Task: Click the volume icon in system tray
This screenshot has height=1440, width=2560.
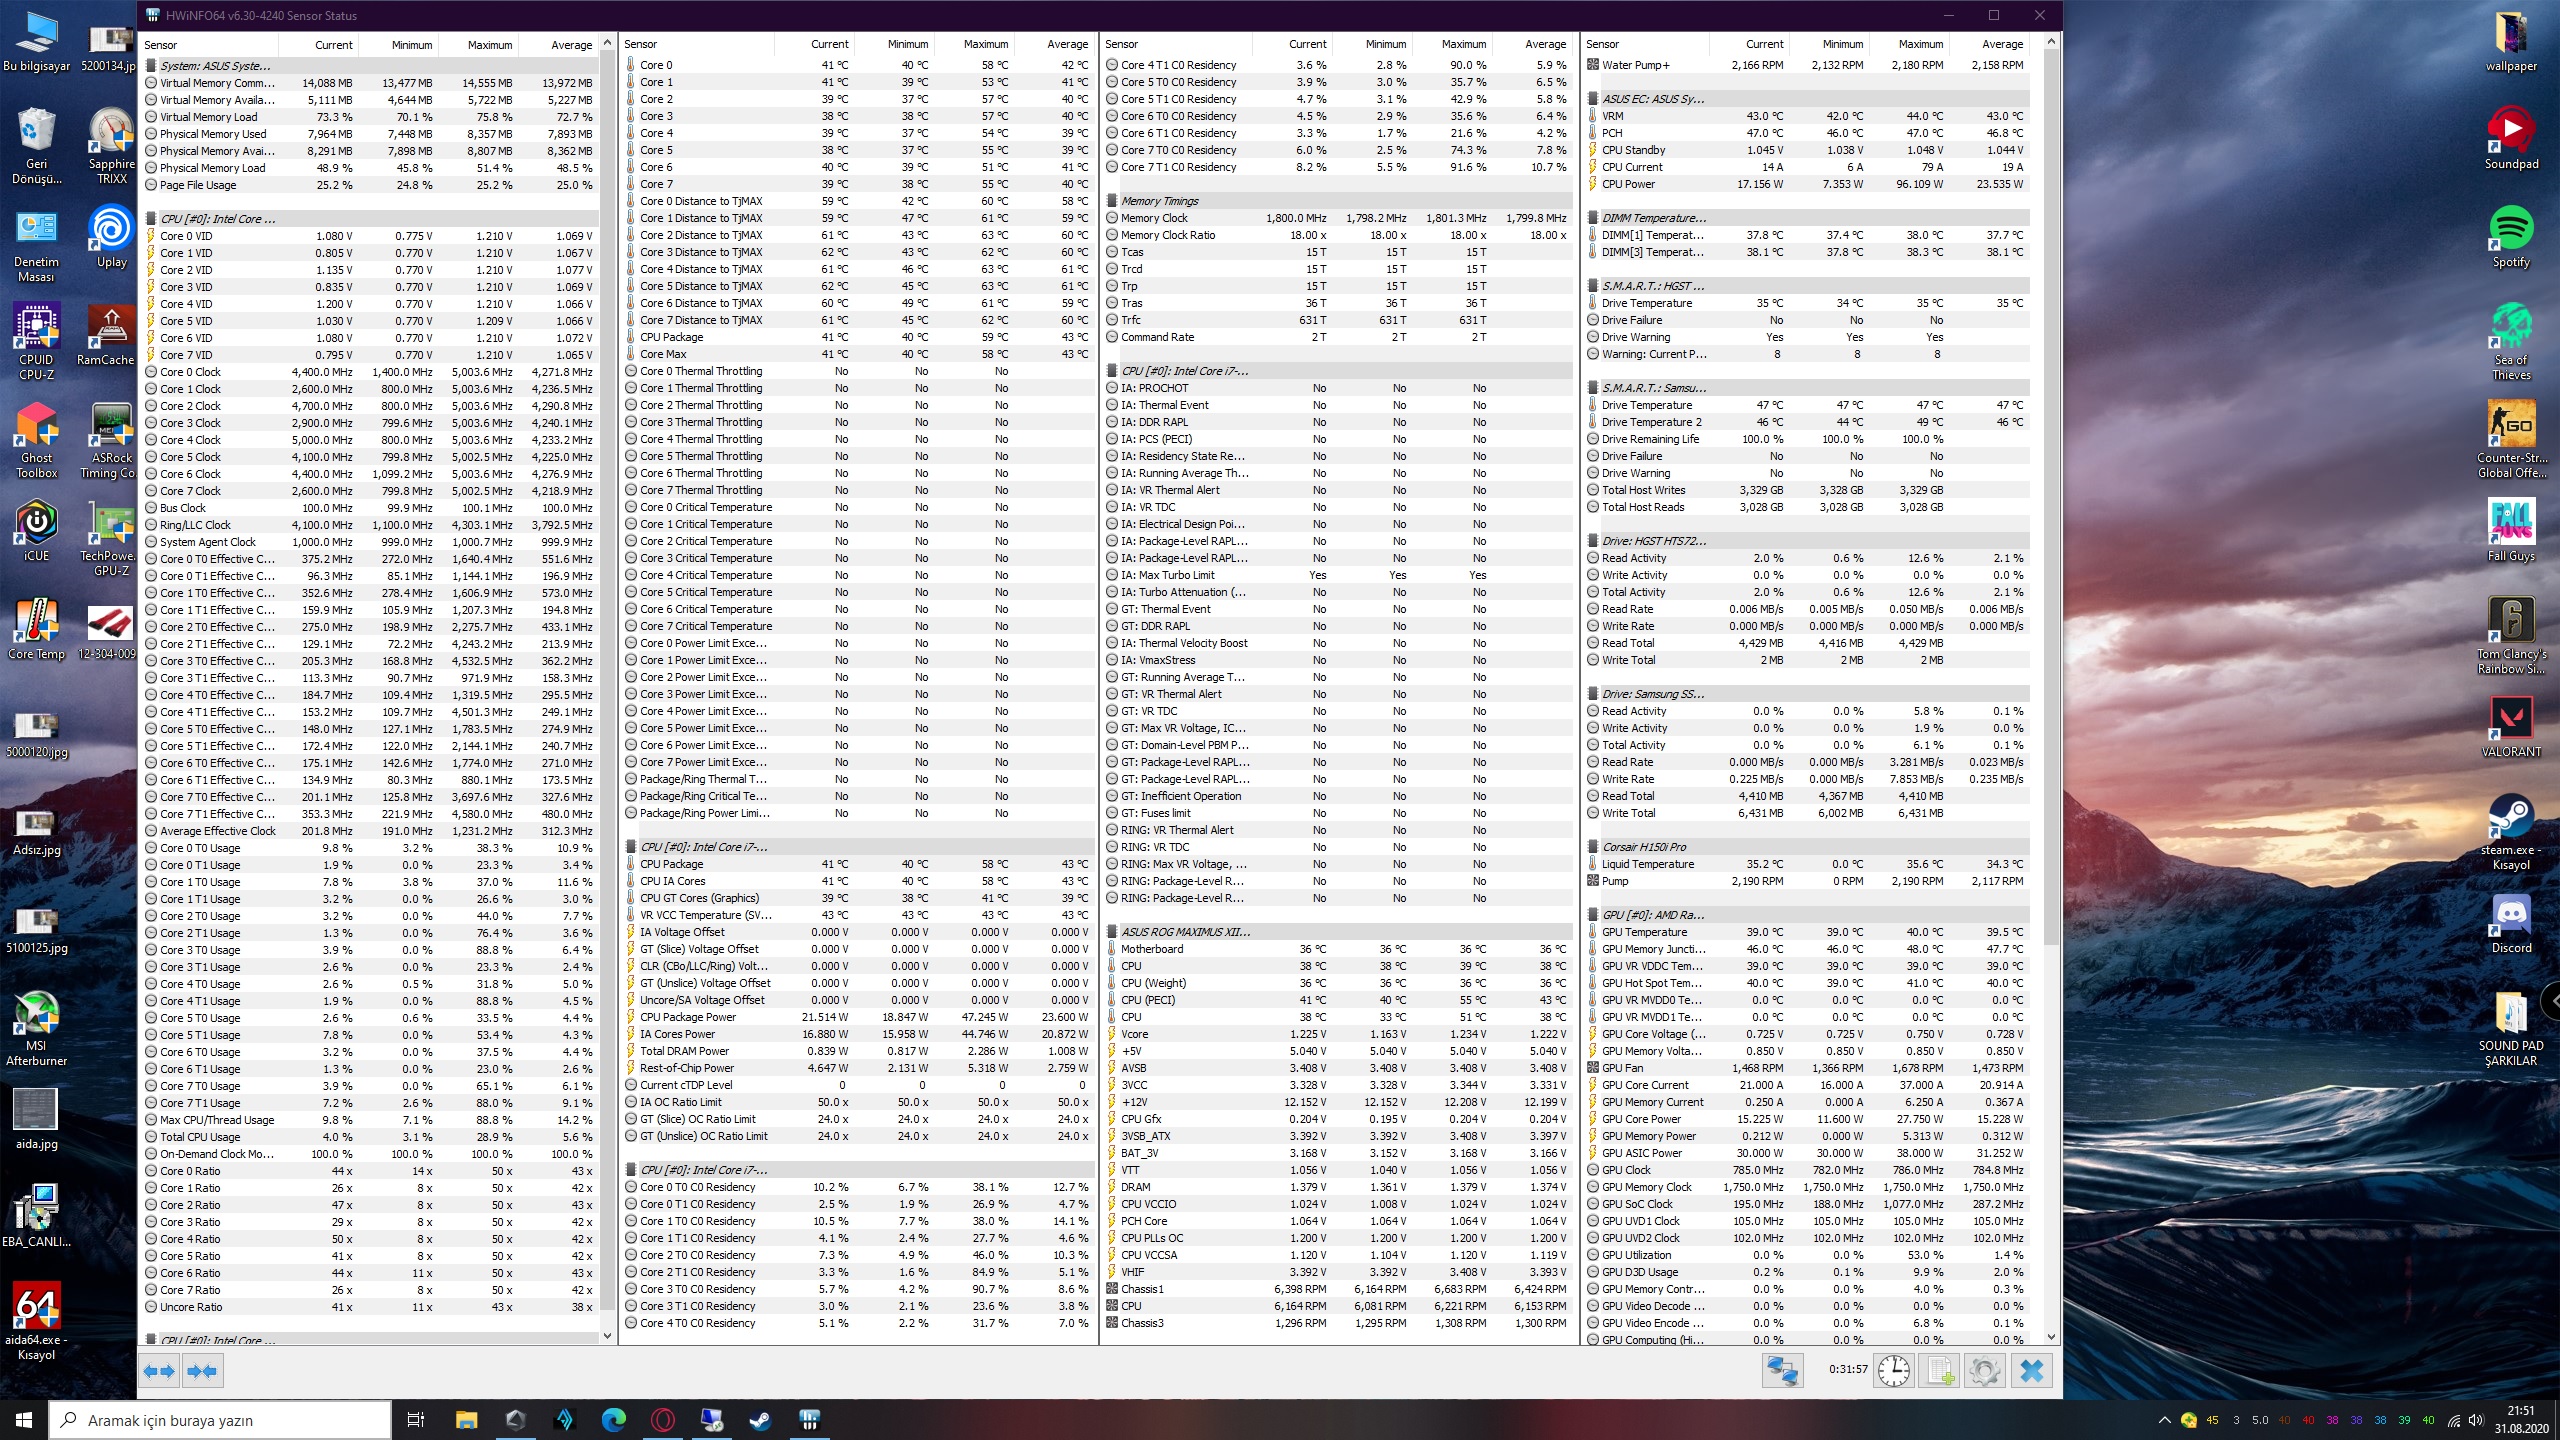Action: point(2476,1420)
